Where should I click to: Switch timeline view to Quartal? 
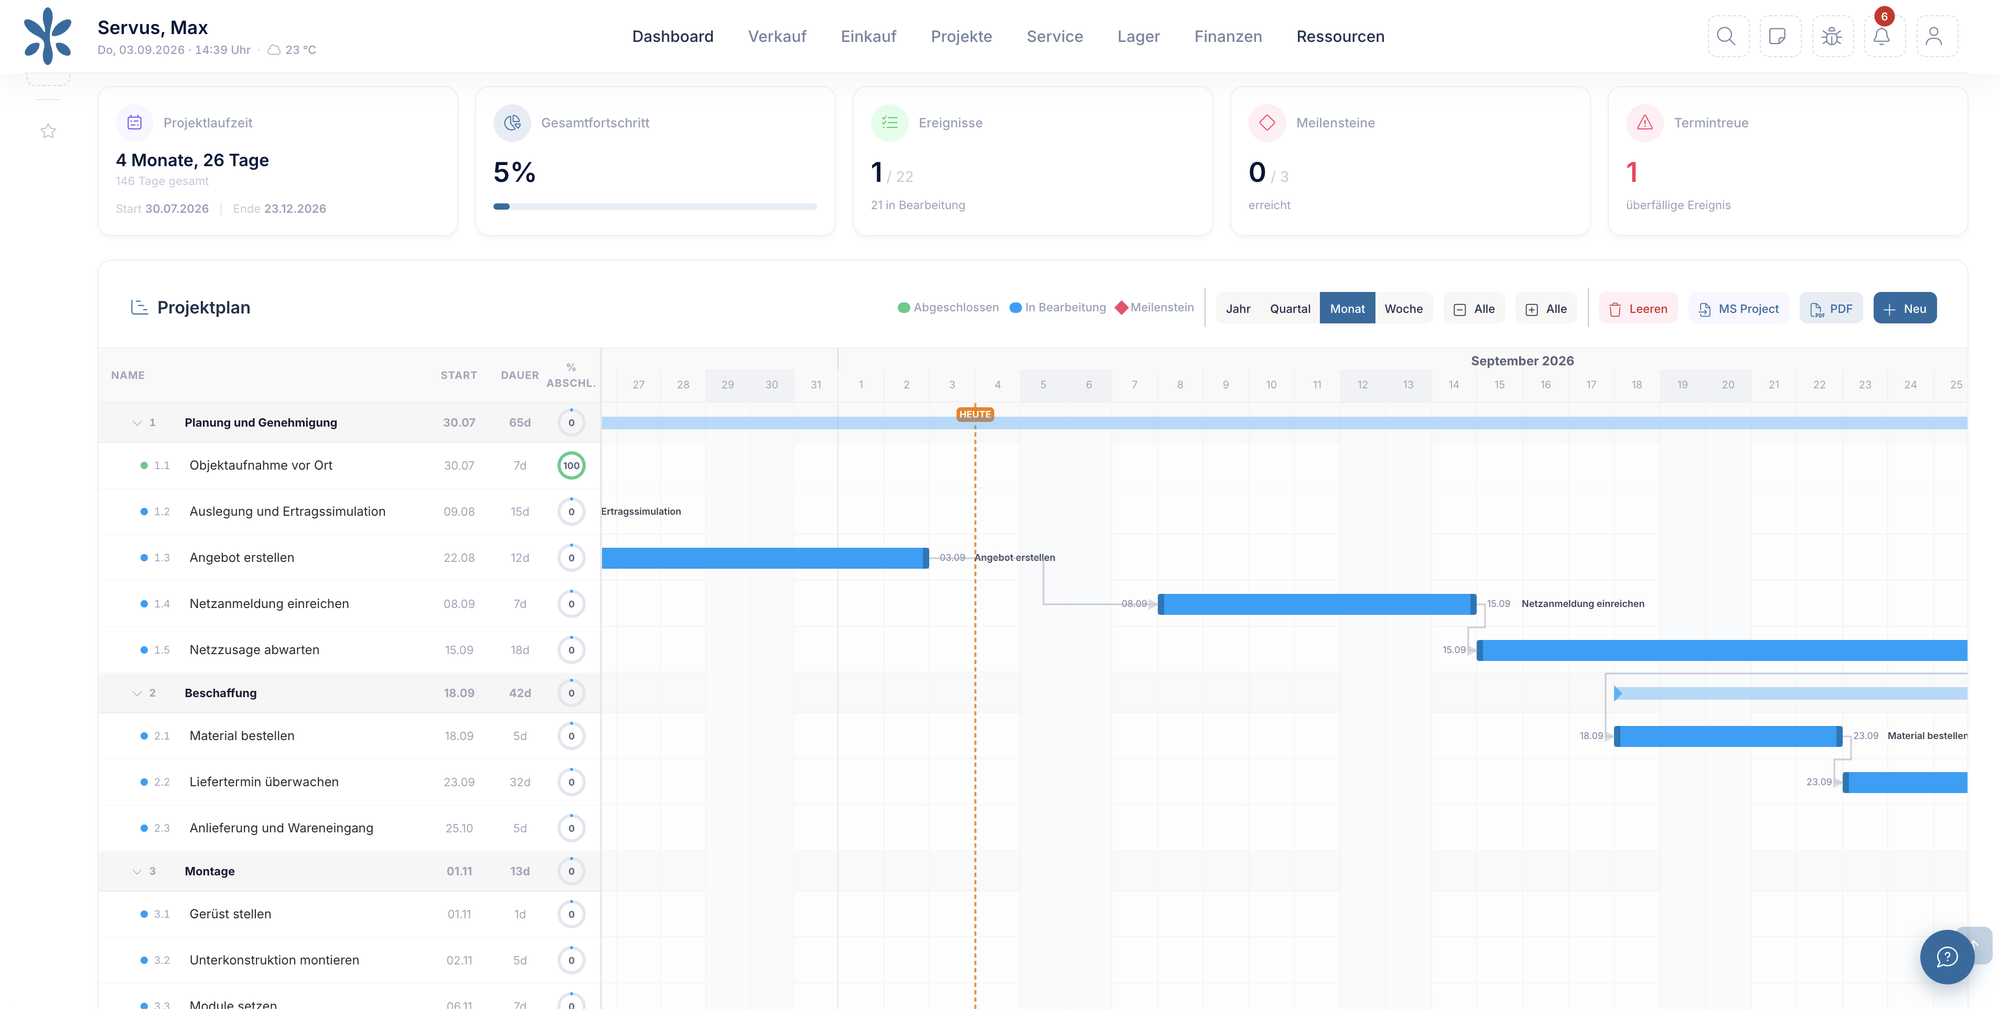pos(1290,309)
